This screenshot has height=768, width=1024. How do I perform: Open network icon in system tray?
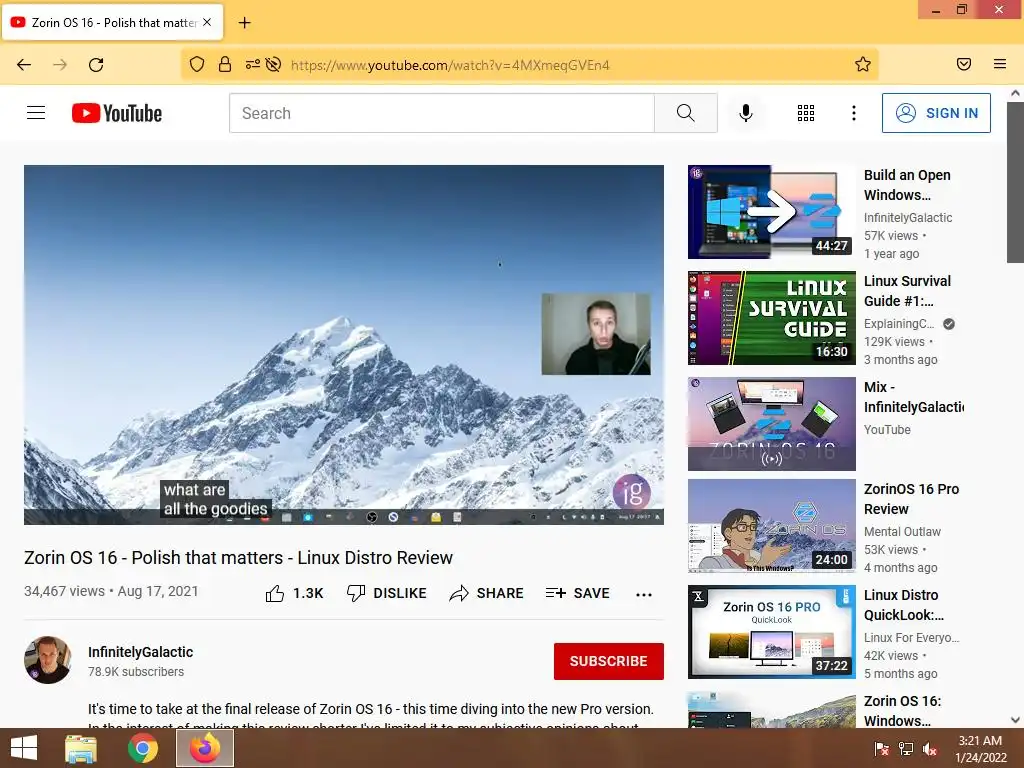[906, 748]
